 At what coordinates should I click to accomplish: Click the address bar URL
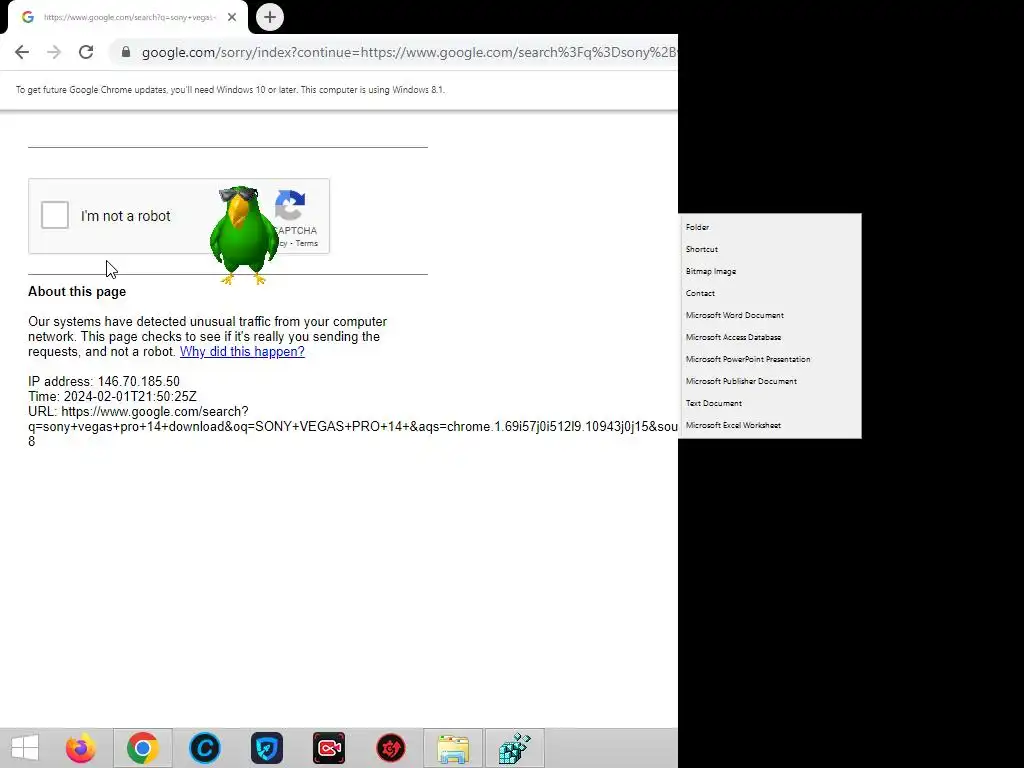[409, 52]
